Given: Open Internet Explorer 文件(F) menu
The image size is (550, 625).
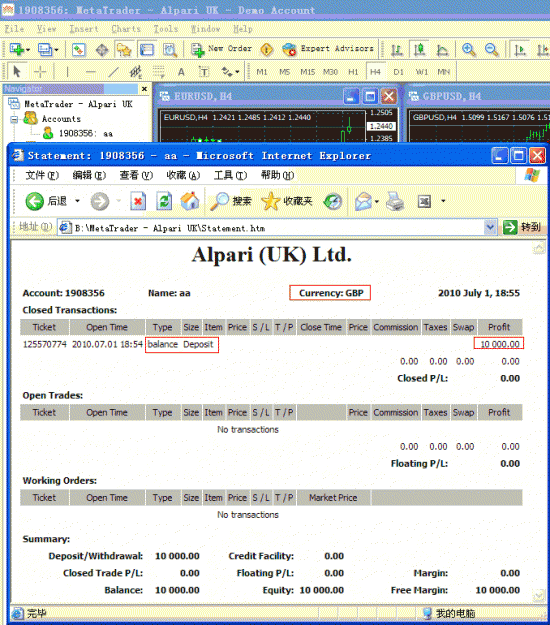Looking at the screenshot, I should pos(42,175).
